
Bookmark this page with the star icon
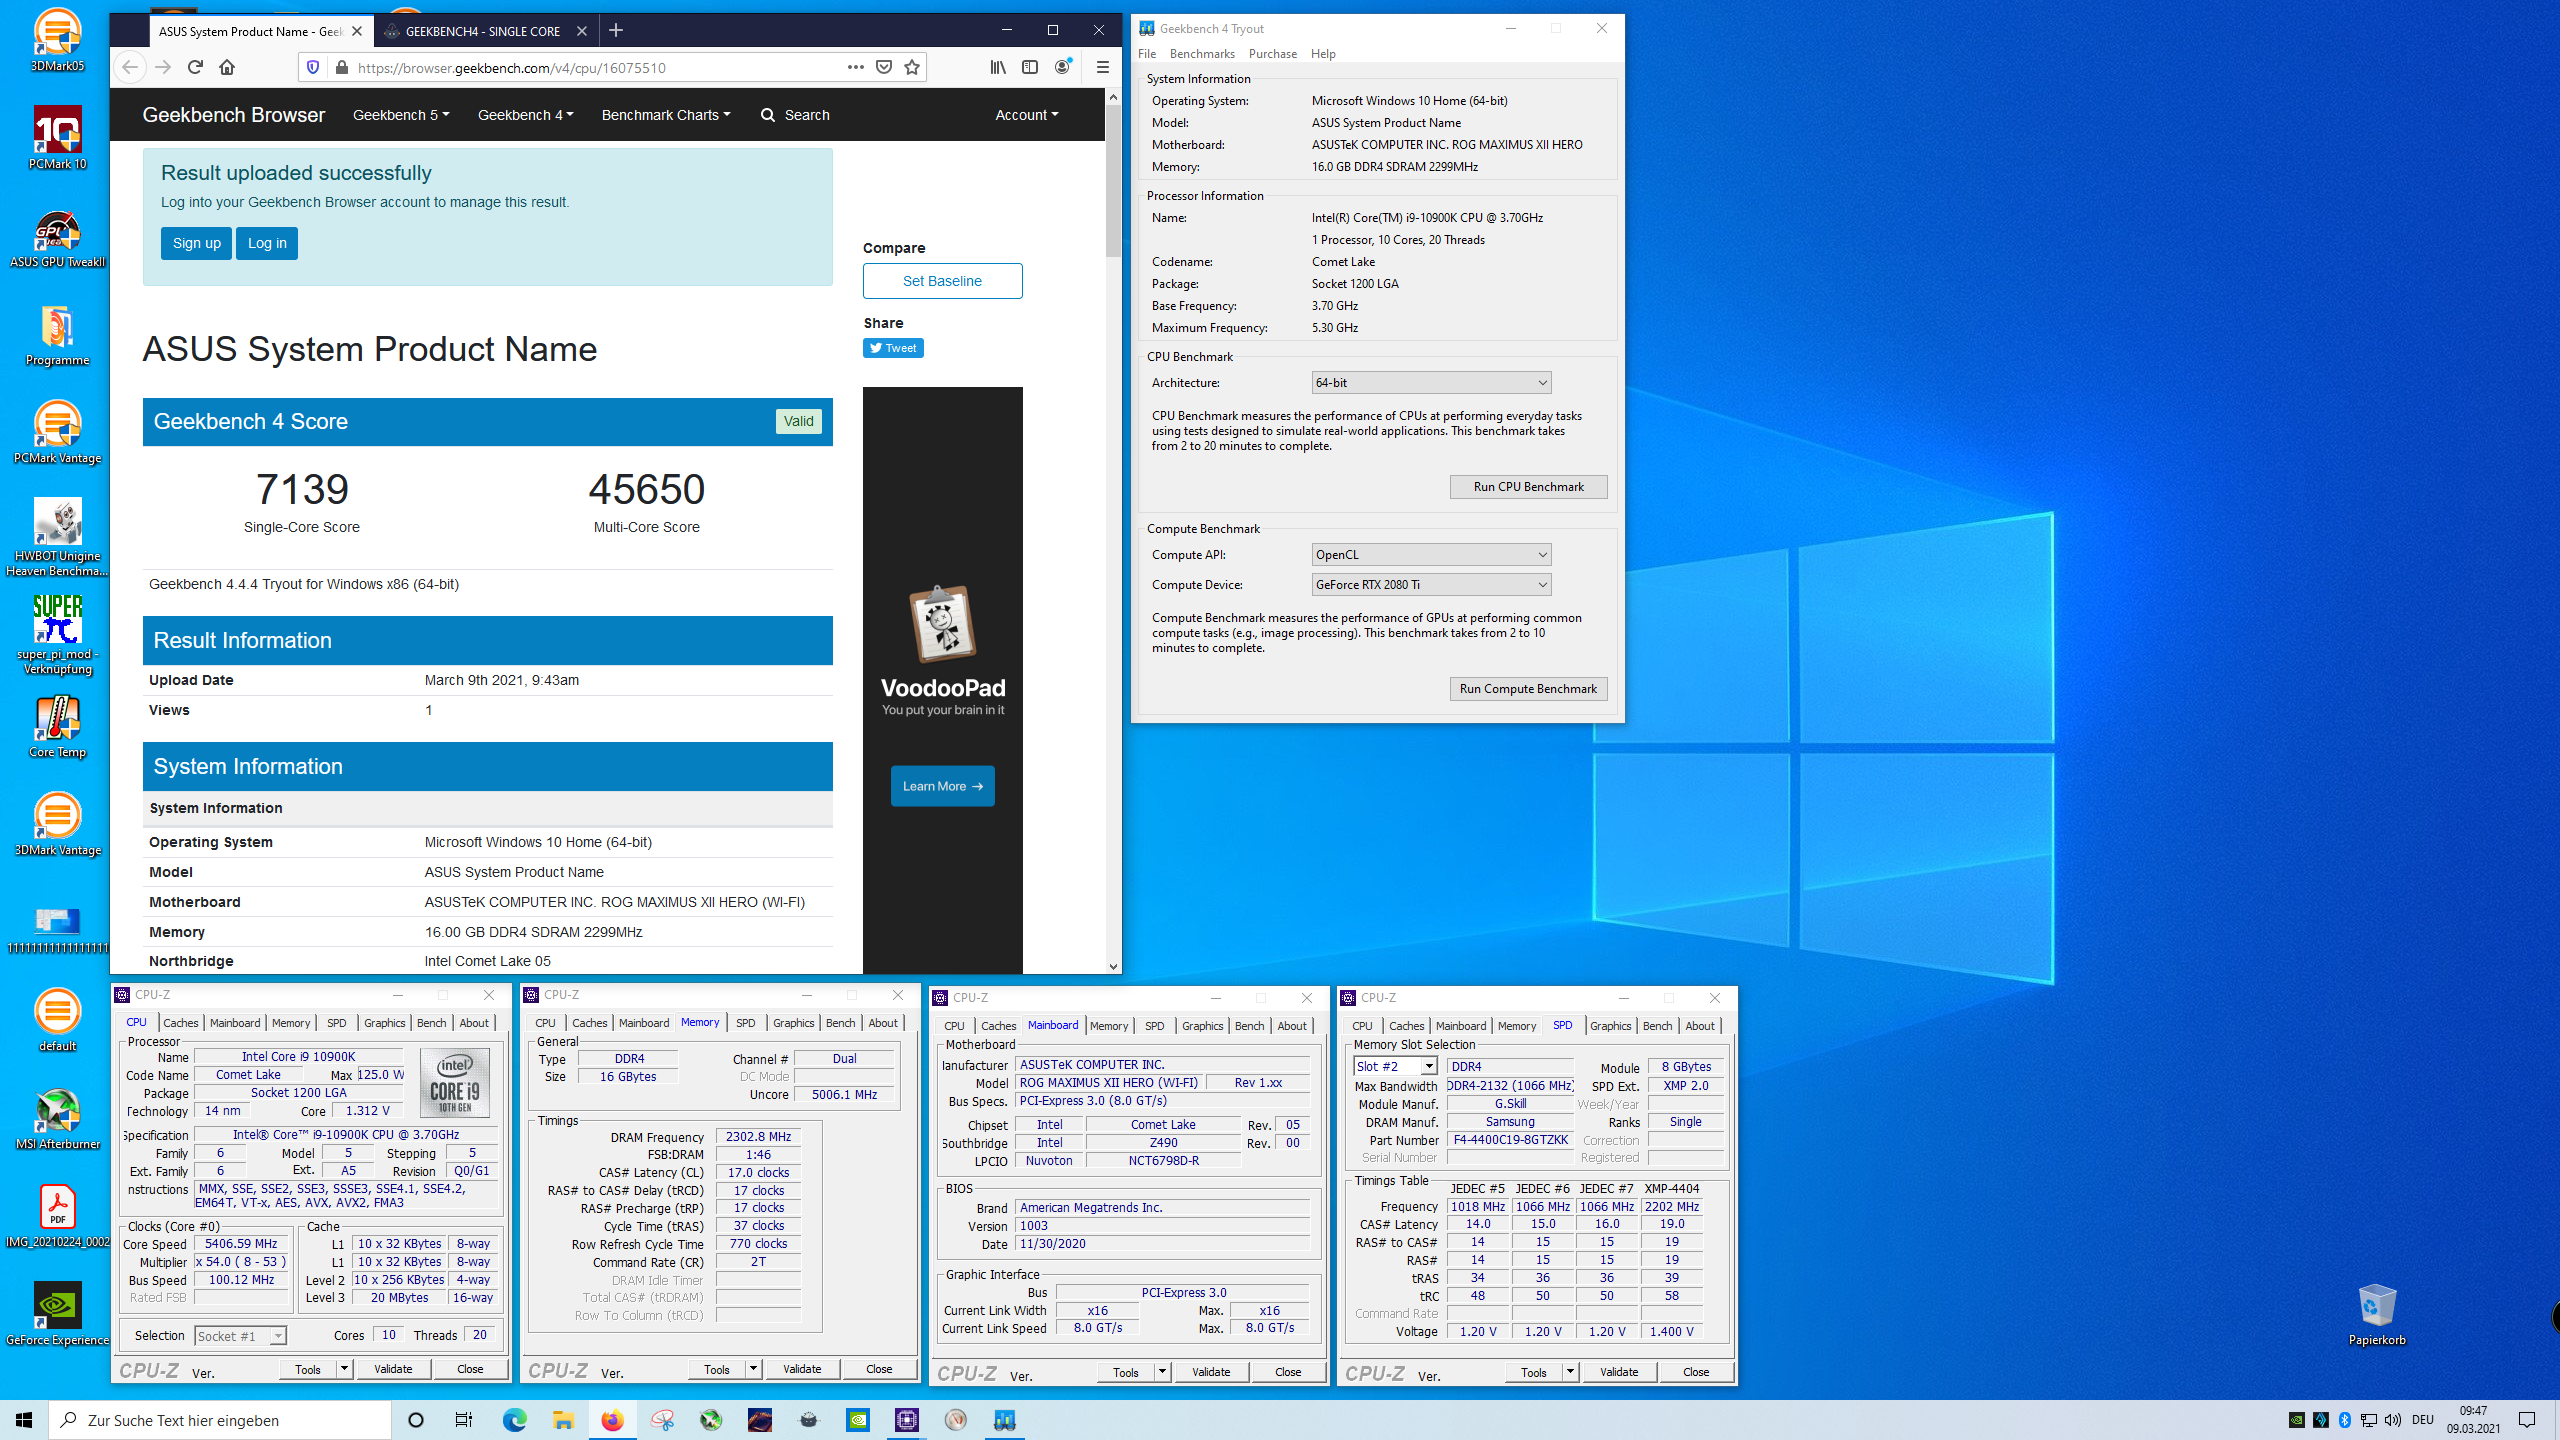pyautogui.click(x=912, y=67)
